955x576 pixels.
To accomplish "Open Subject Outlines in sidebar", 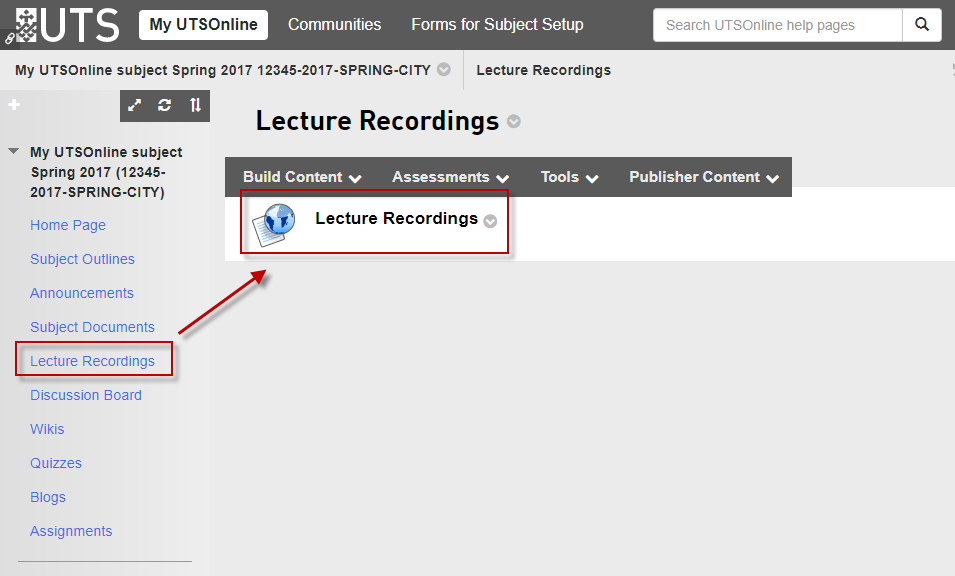I will (x=82, y=259).
